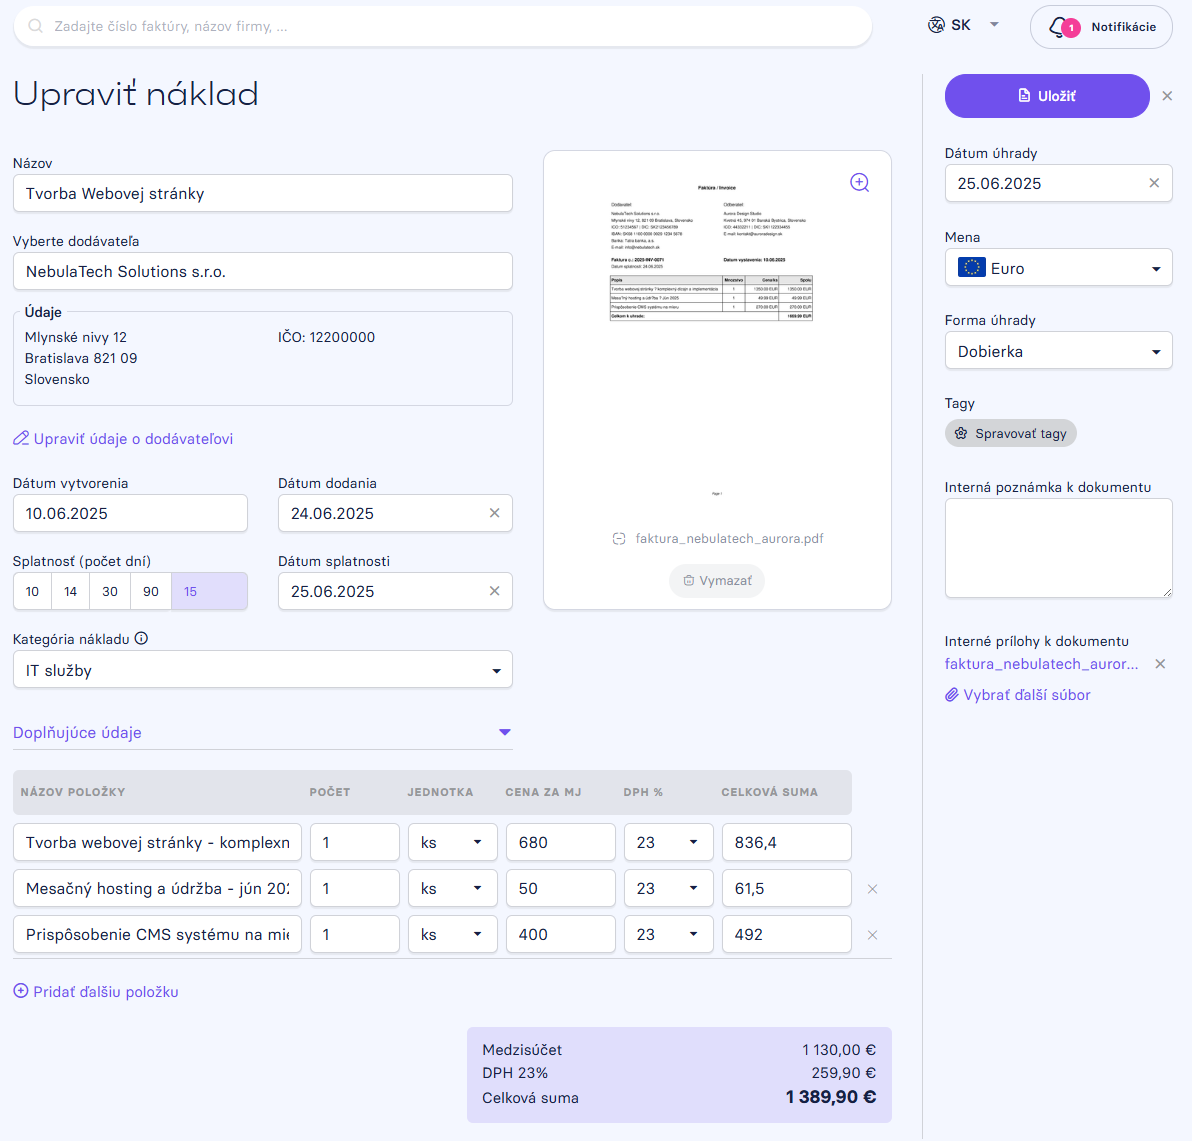Remove internal attachment faktura_nebulatech_auror

[1160, 664]
